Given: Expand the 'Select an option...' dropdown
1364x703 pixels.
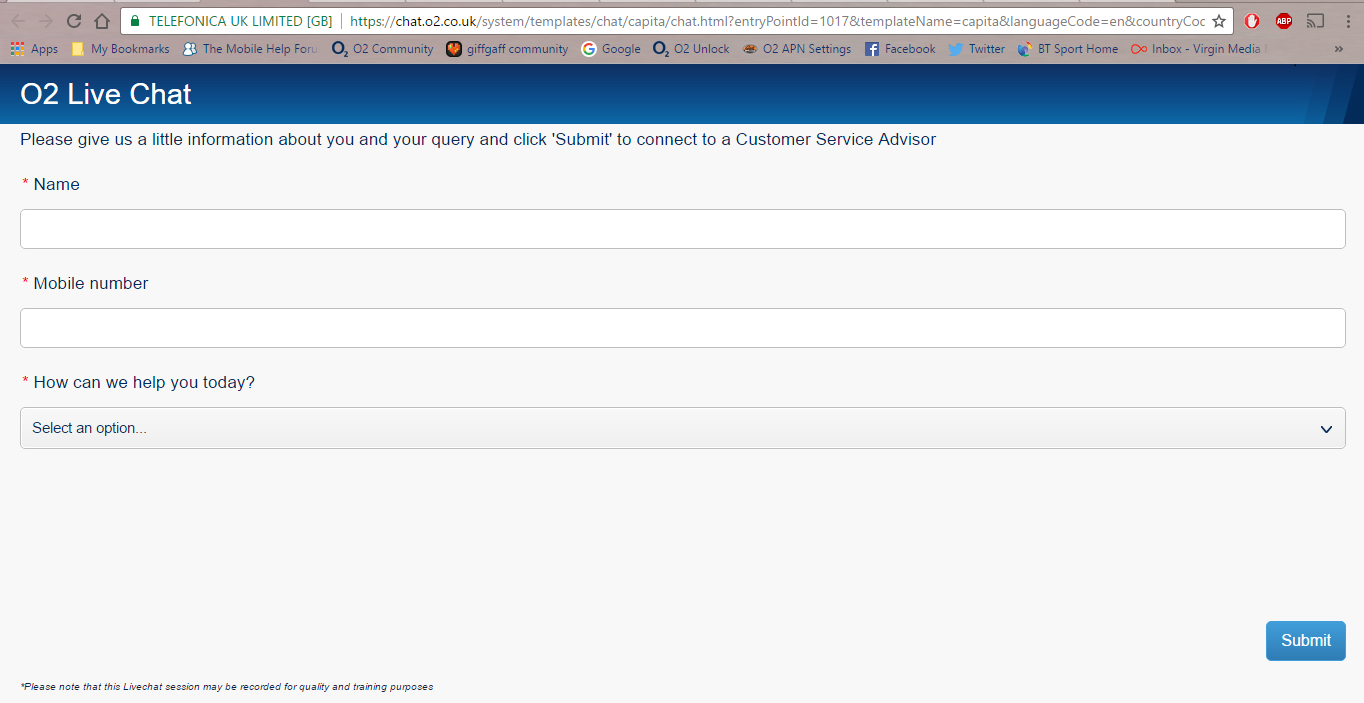Looking at the screenshot, I should coord(682,428).
